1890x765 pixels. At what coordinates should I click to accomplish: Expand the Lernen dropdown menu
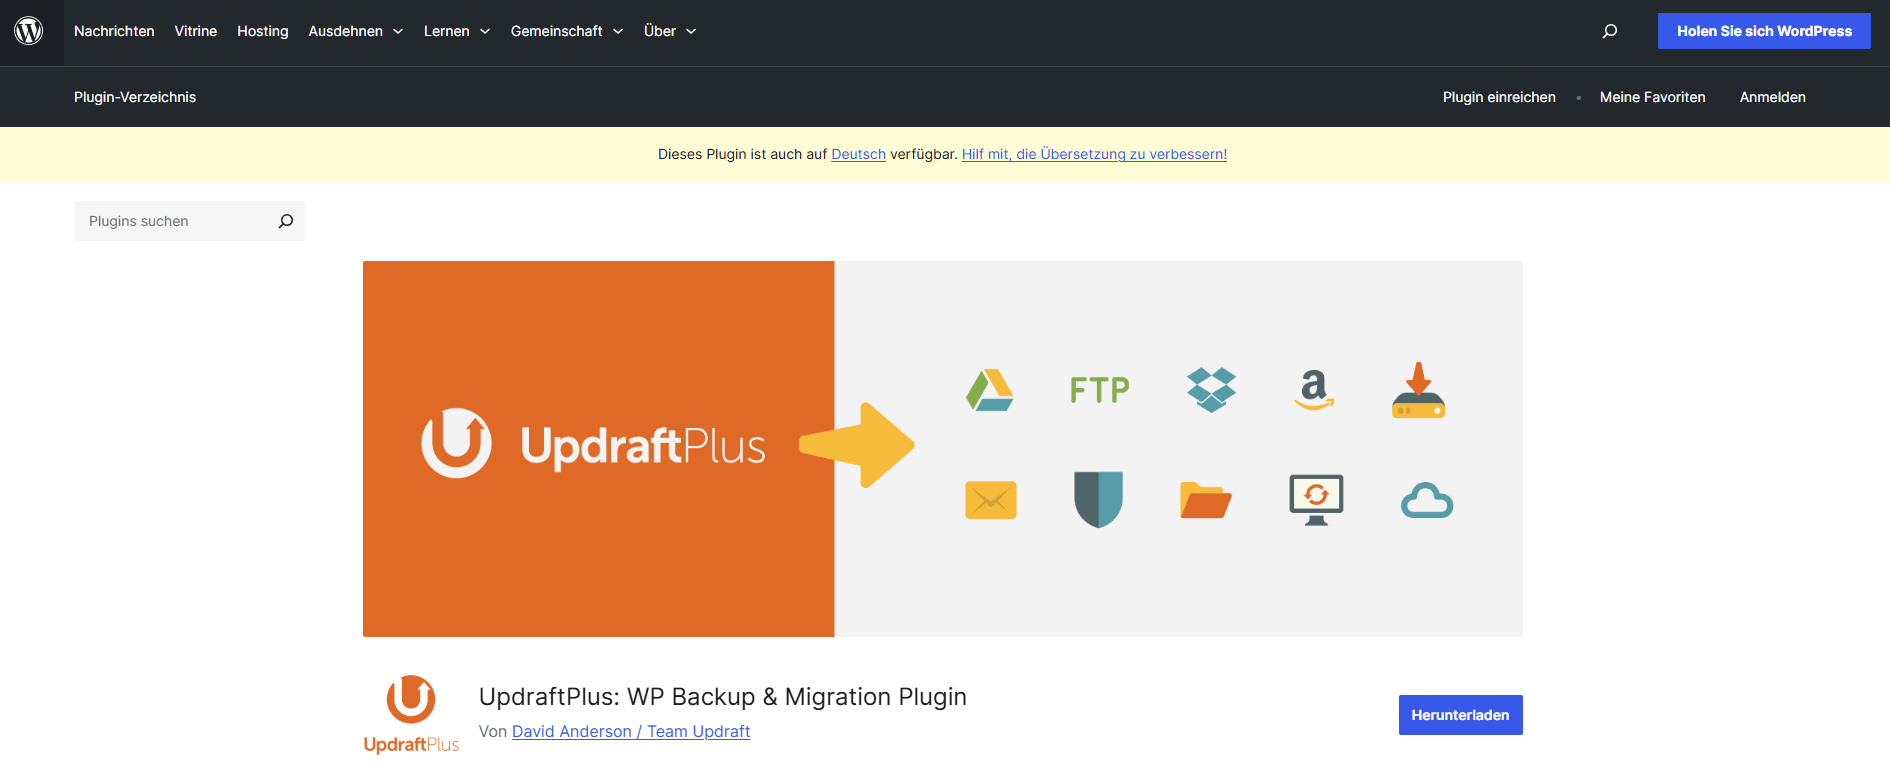[x=456, y=31]
